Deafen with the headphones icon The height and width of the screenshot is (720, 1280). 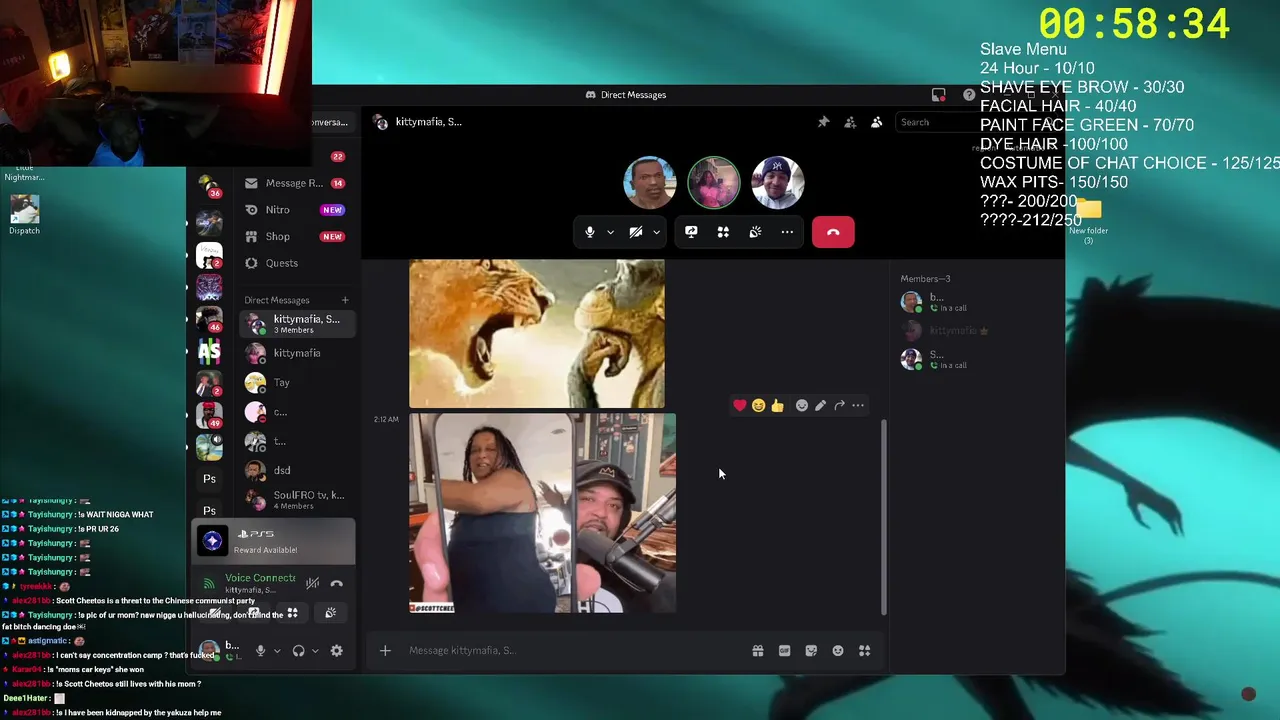tap(298, 651)
